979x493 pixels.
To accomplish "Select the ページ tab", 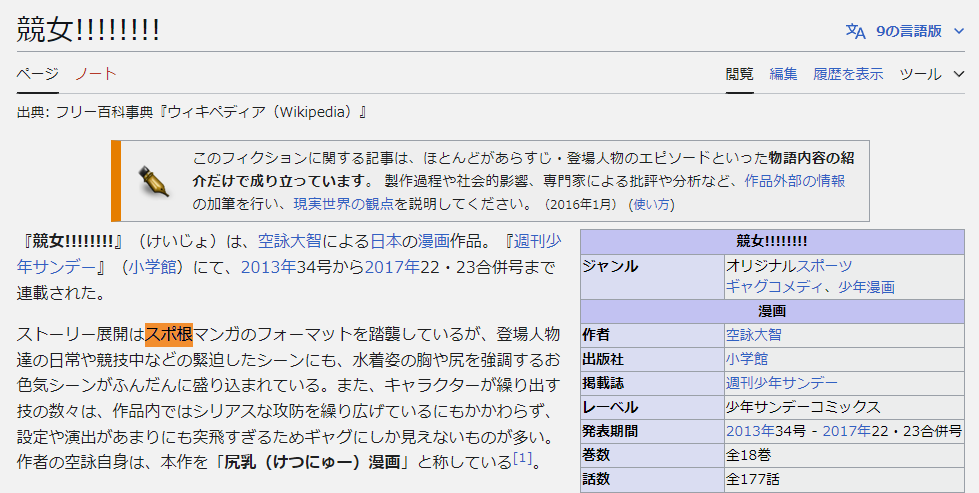I will click(x=38, y=74).
